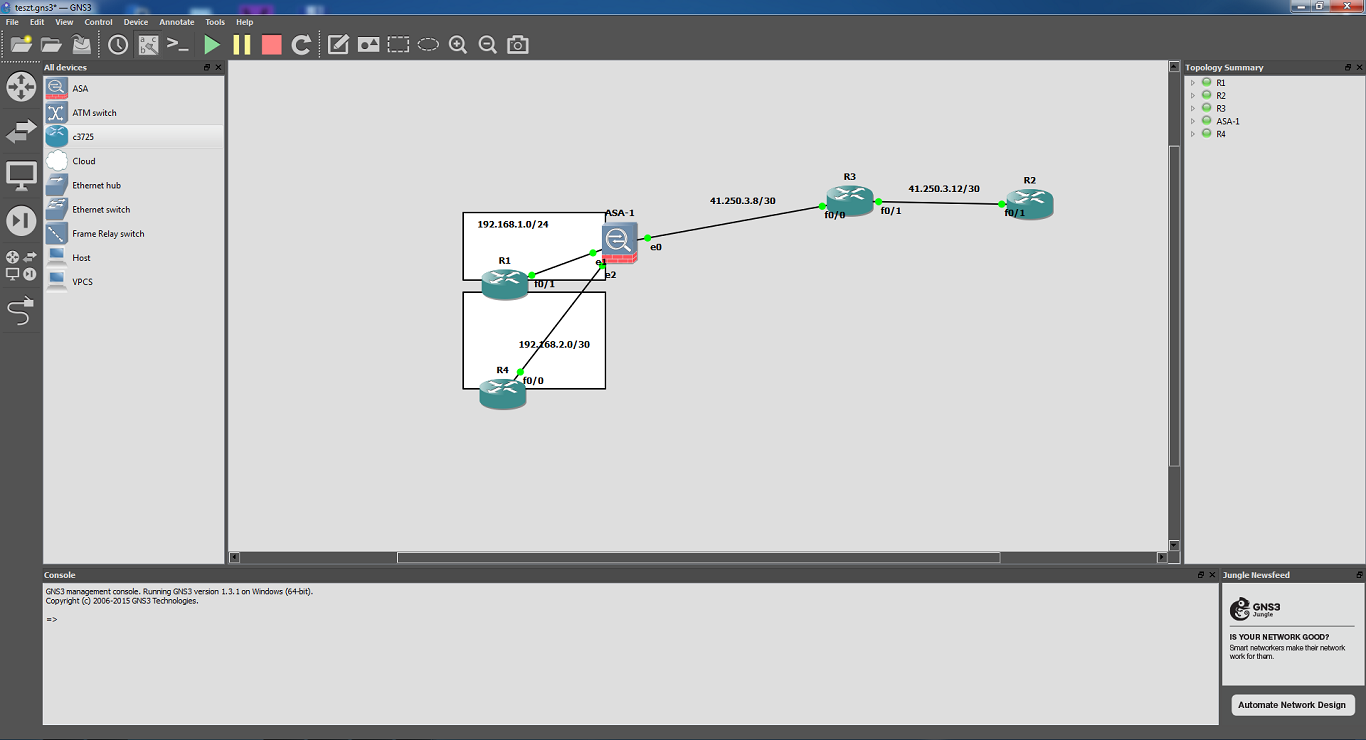Open the Edit menu

tap(37, 22)
